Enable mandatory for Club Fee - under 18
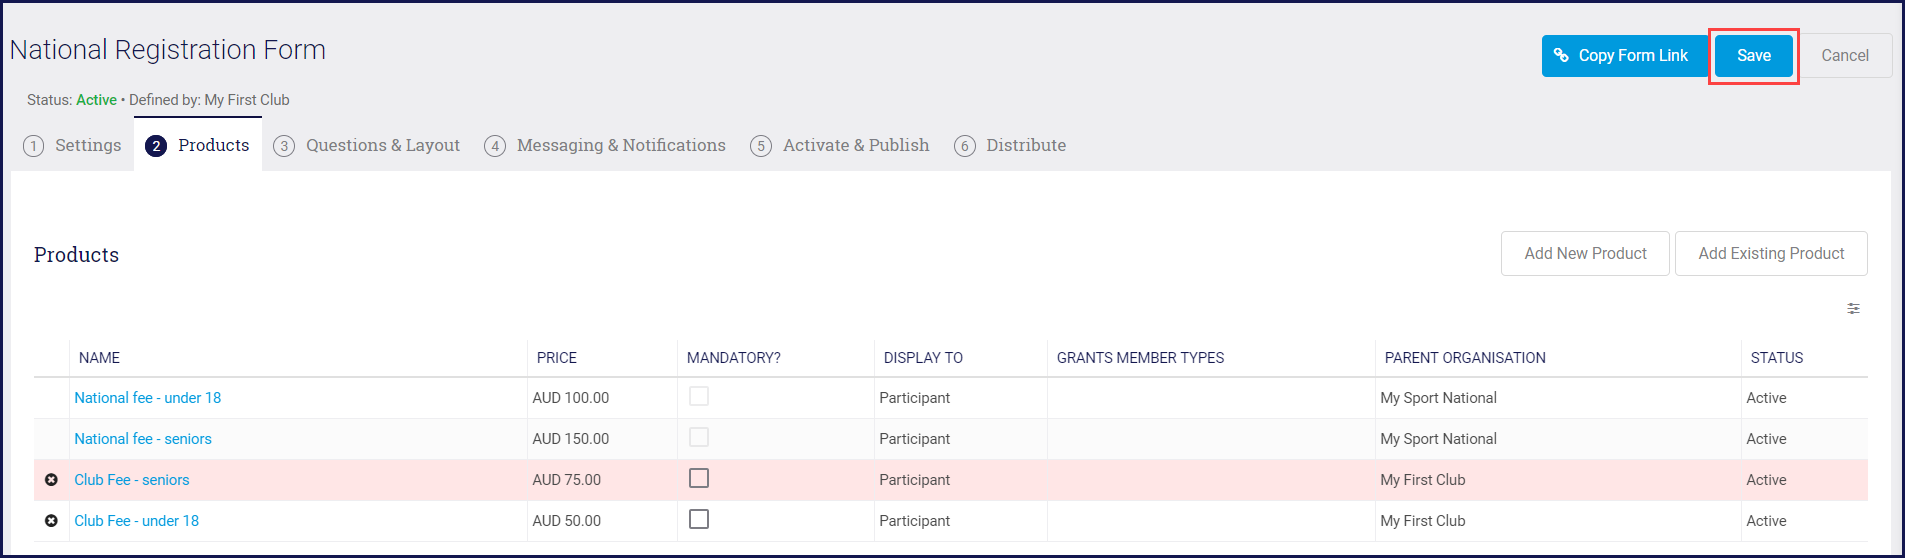The height and width of the screenshot is (558, 1905). coord(699,520)
